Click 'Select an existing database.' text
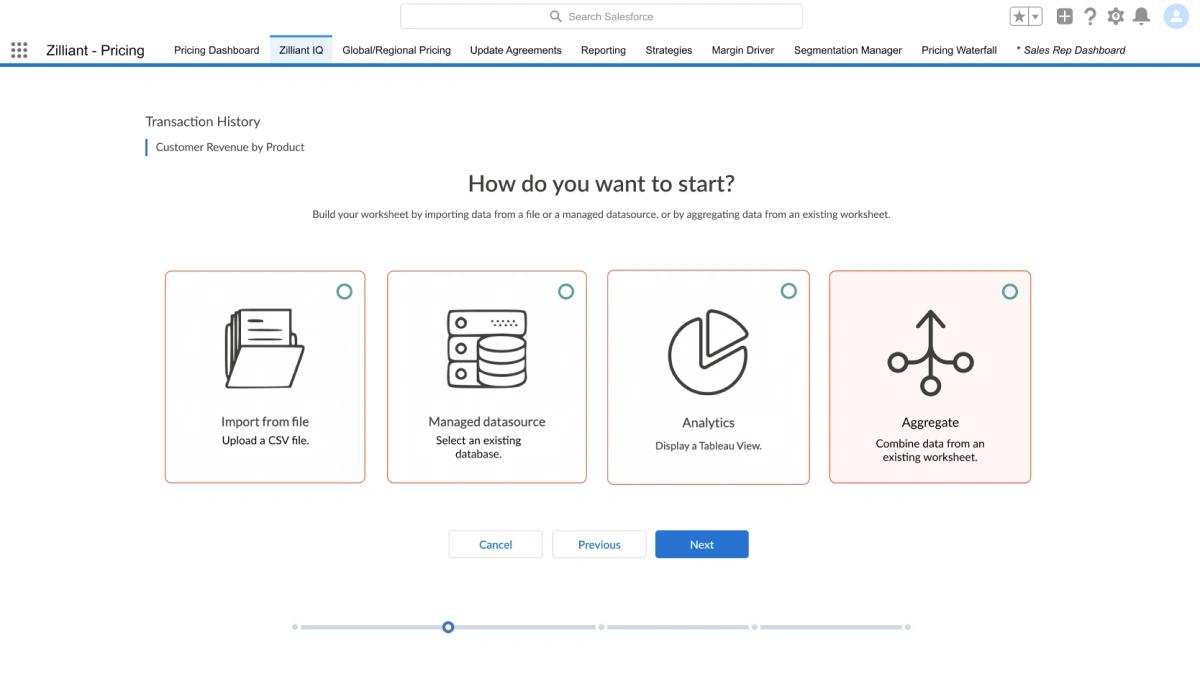1200x677 pixels. (x=479, y=447)
